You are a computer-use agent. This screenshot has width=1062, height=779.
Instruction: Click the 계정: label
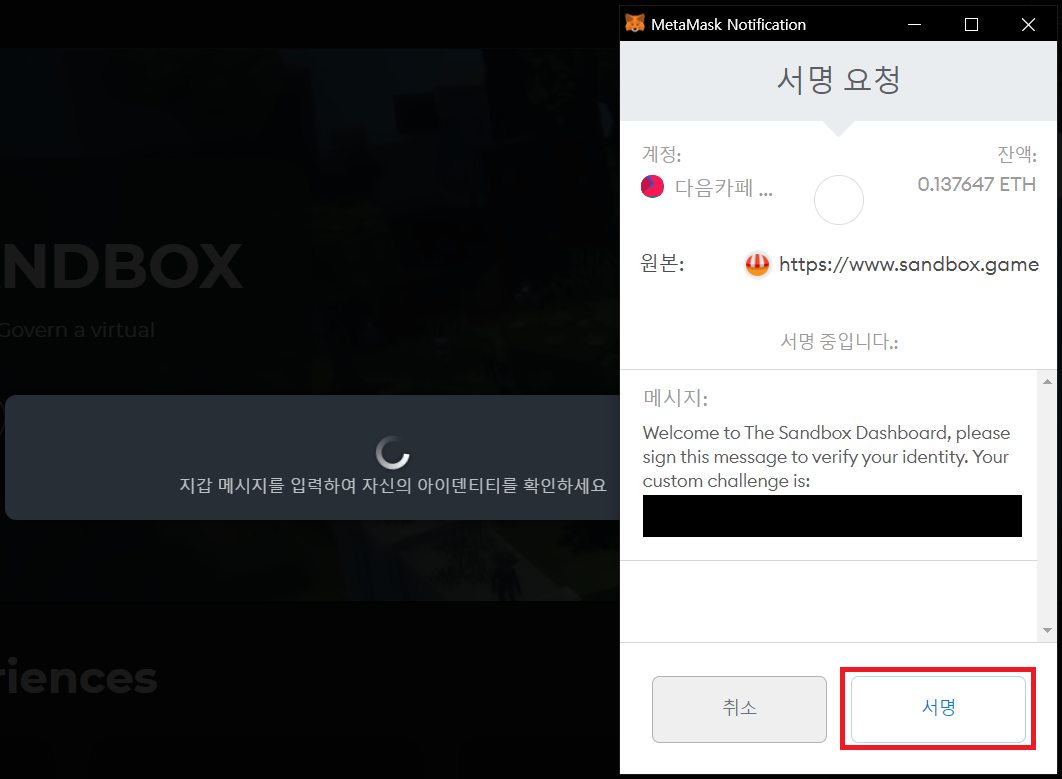[661, 154]
